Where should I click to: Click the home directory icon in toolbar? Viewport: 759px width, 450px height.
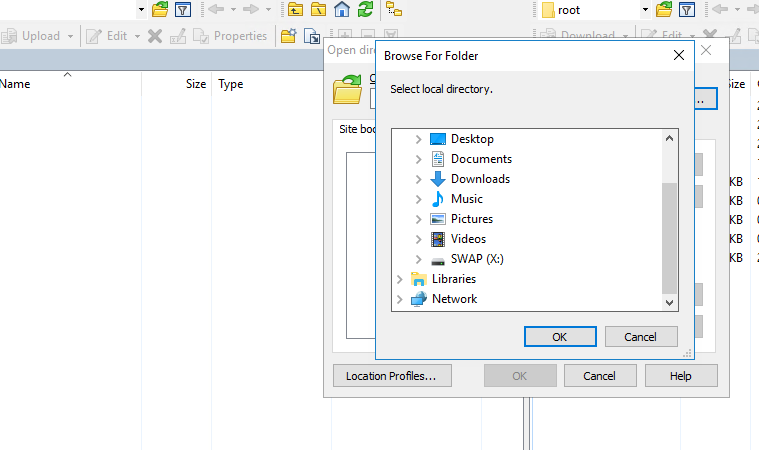click(342, 10)
